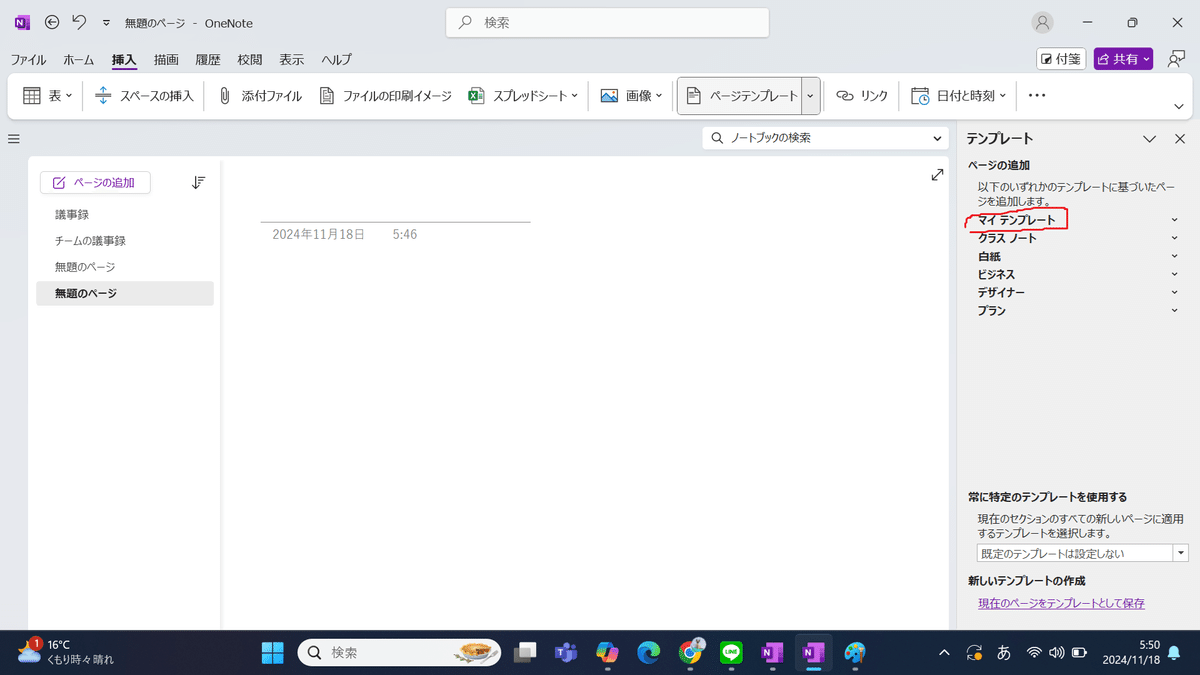
Task: Open 日付と時刻 date and time dropdown
Action: (959, 96)
